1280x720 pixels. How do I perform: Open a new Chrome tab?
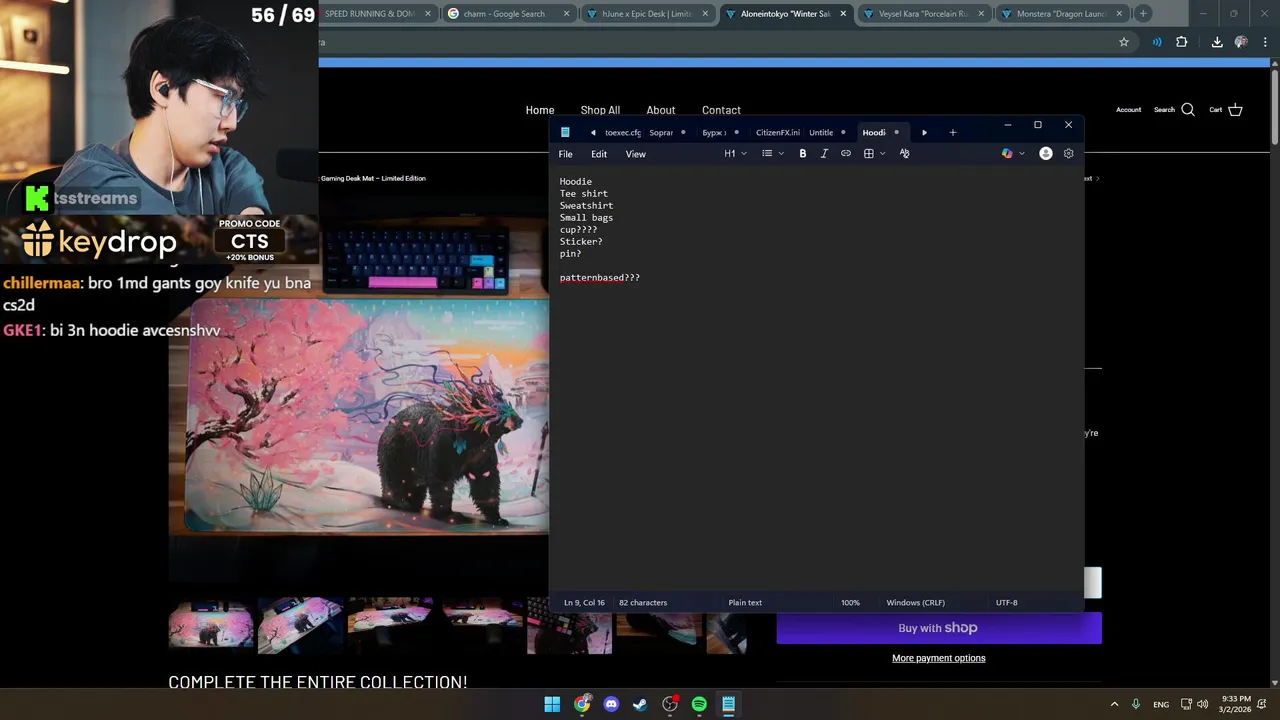point(1143,14)
